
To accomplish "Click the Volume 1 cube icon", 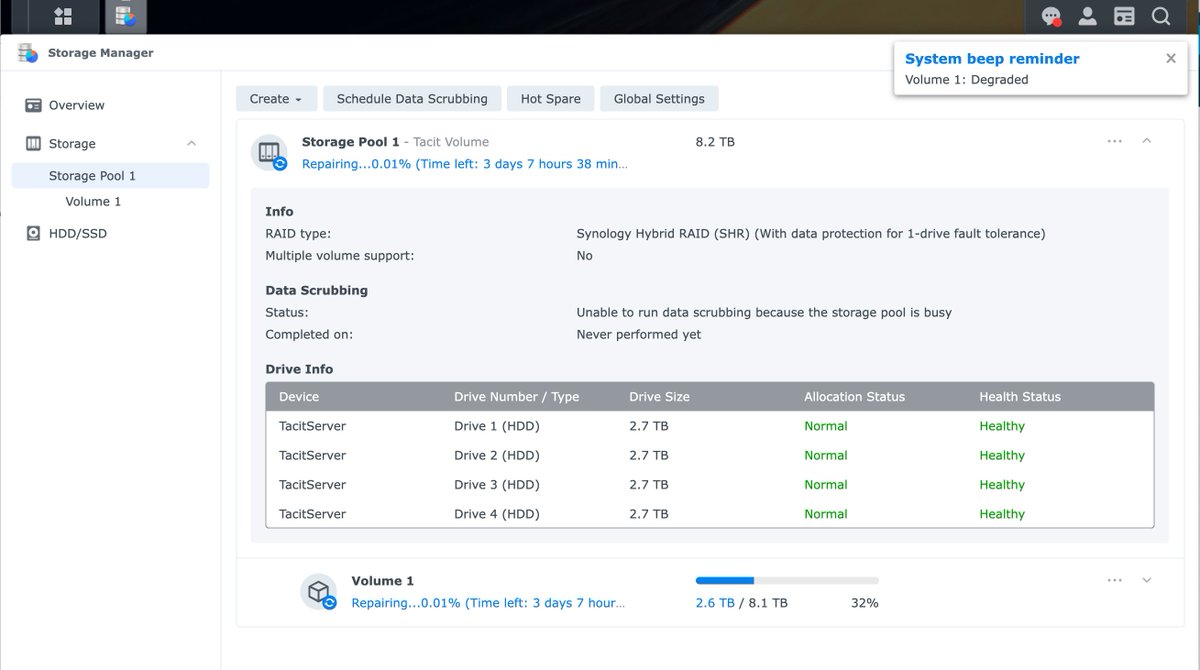I will pyautogui.click(x=319, y=591).
